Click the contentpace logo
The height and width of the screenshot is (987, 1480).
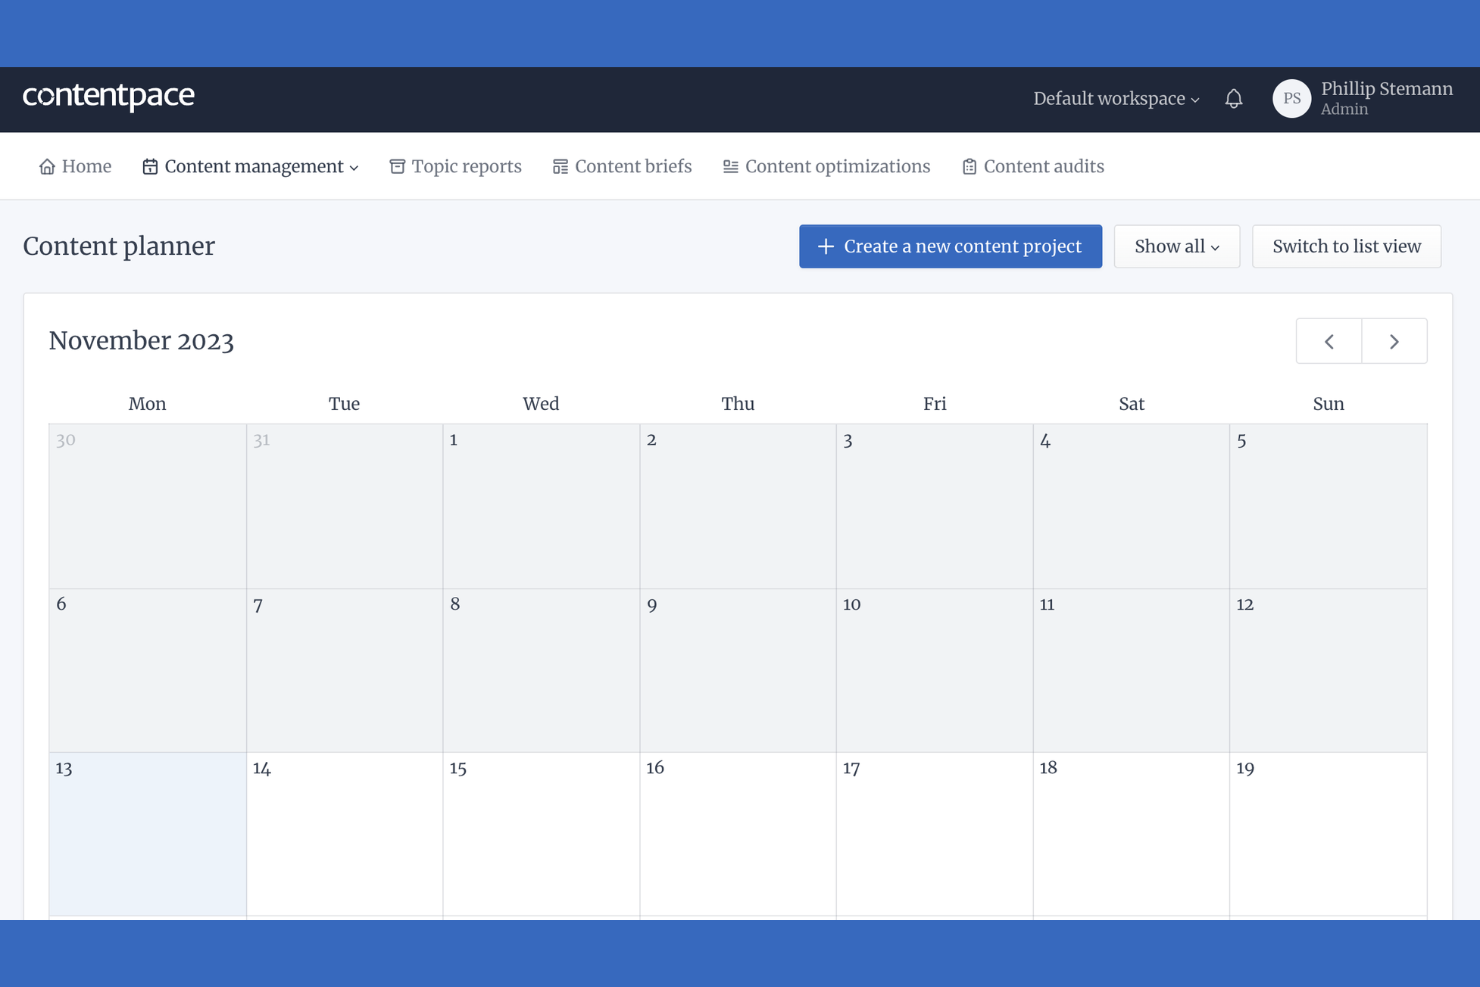(108, 96)
